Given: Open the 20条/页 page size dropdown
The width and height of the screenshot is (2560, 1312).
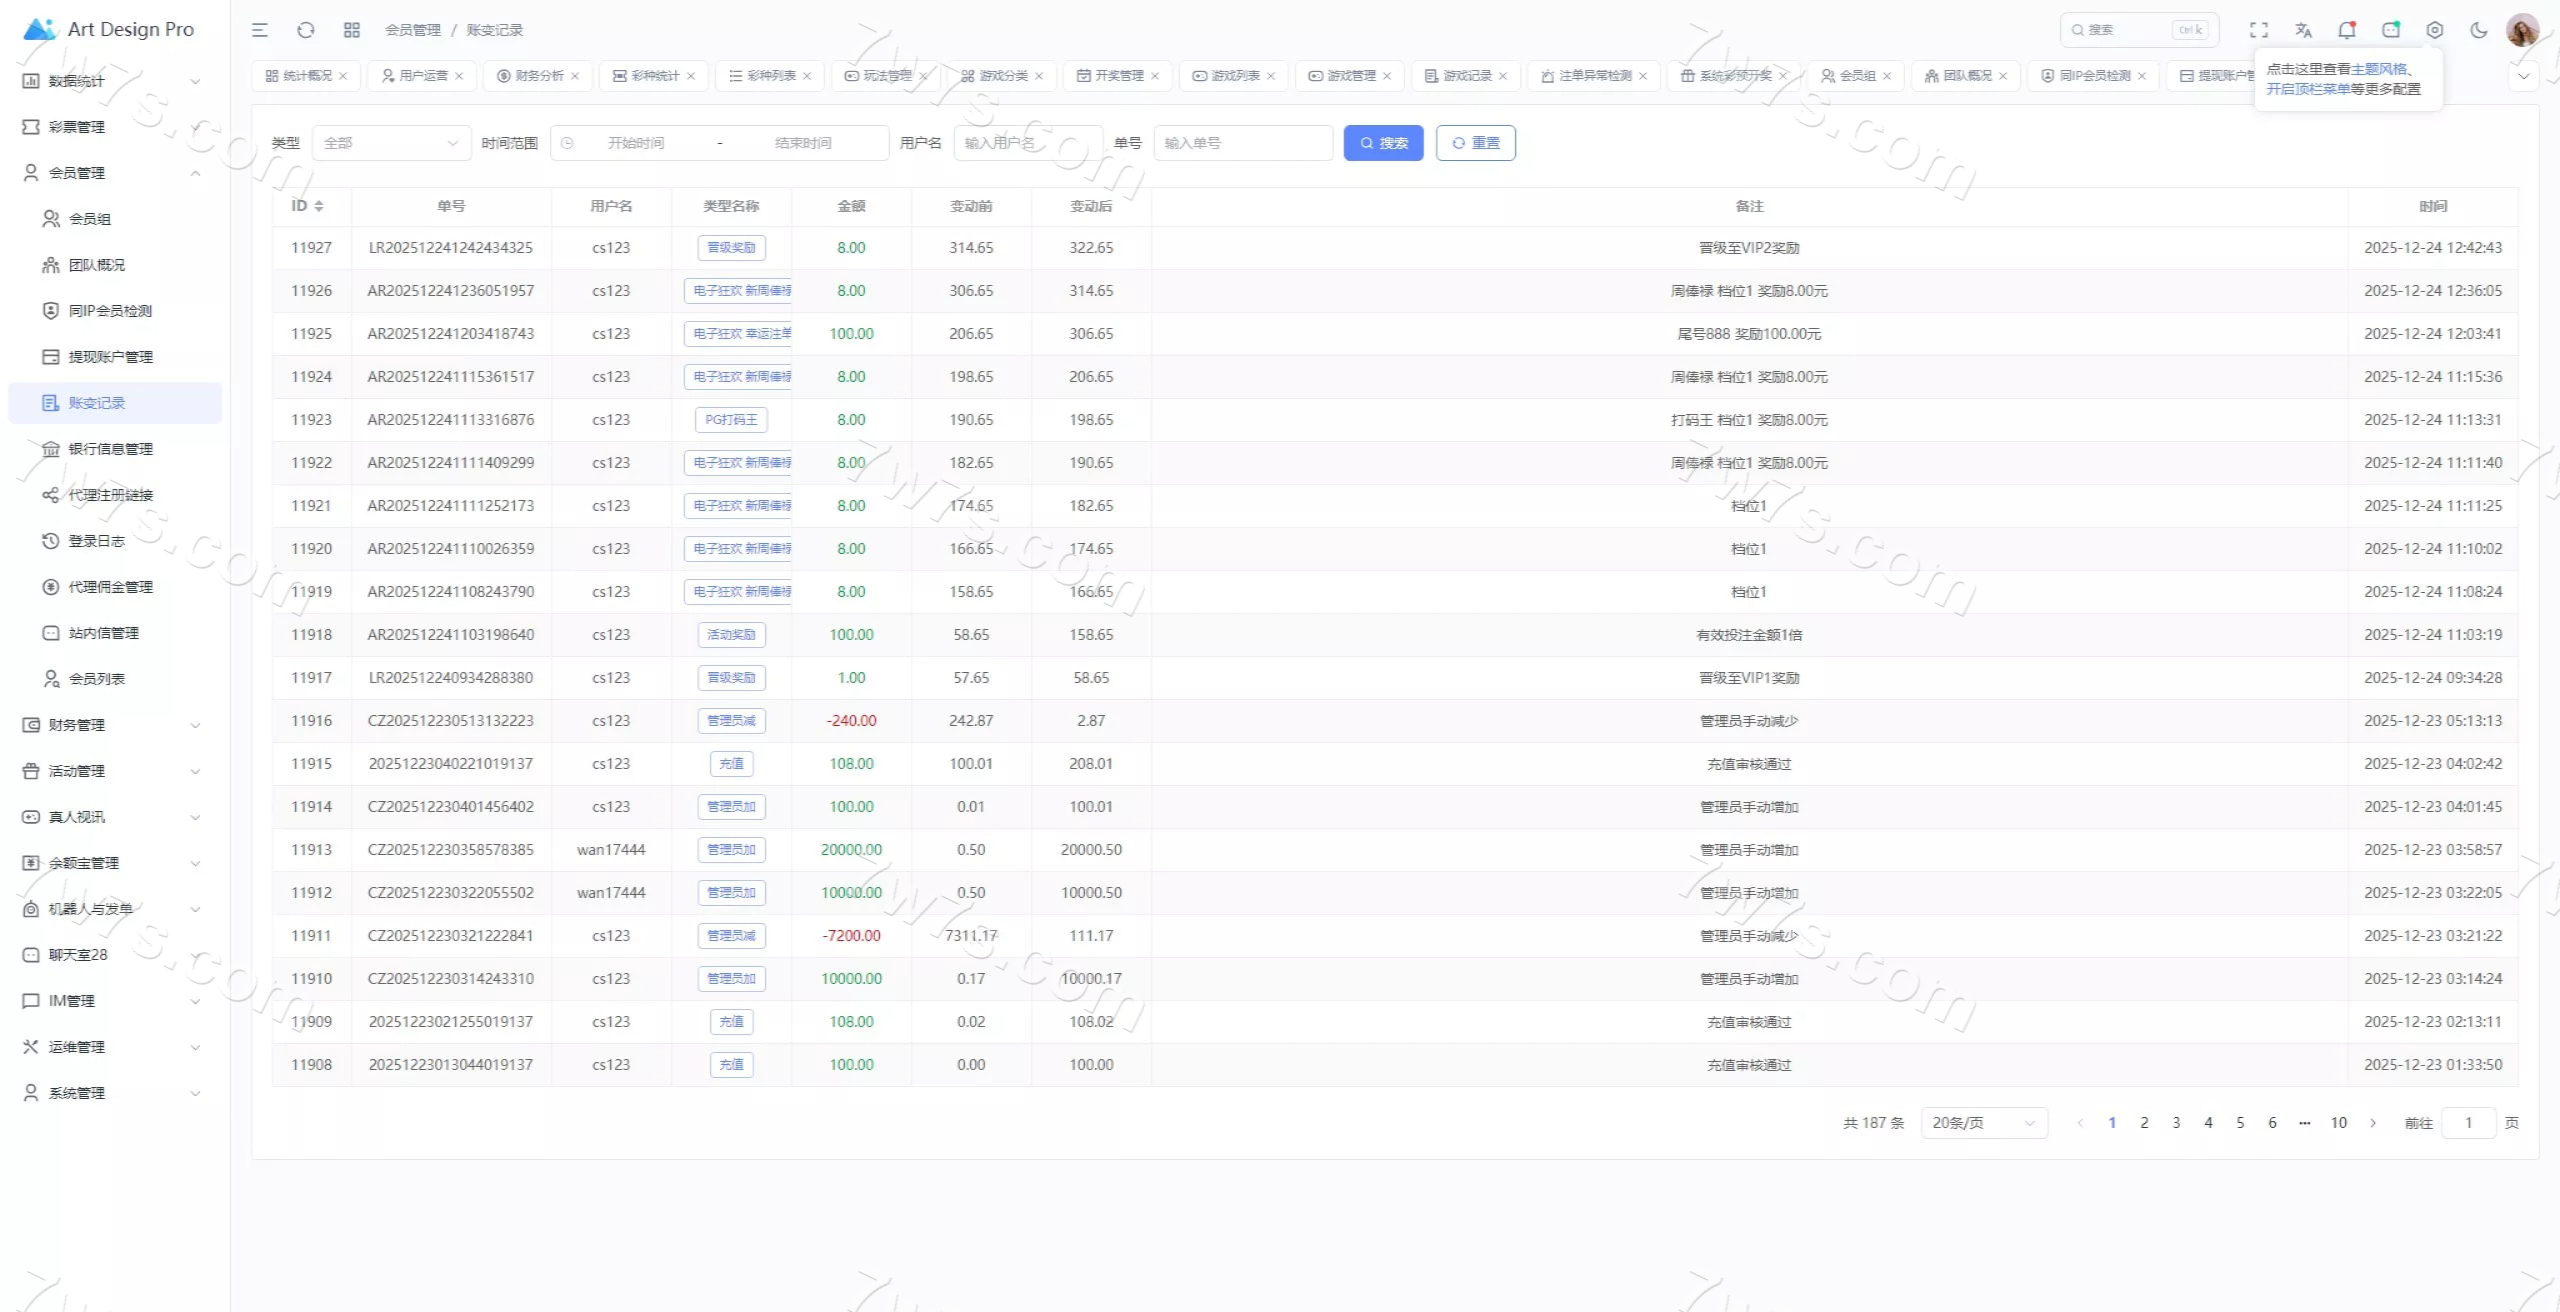Looking at the screenshot, I should click(1983, 1123).
